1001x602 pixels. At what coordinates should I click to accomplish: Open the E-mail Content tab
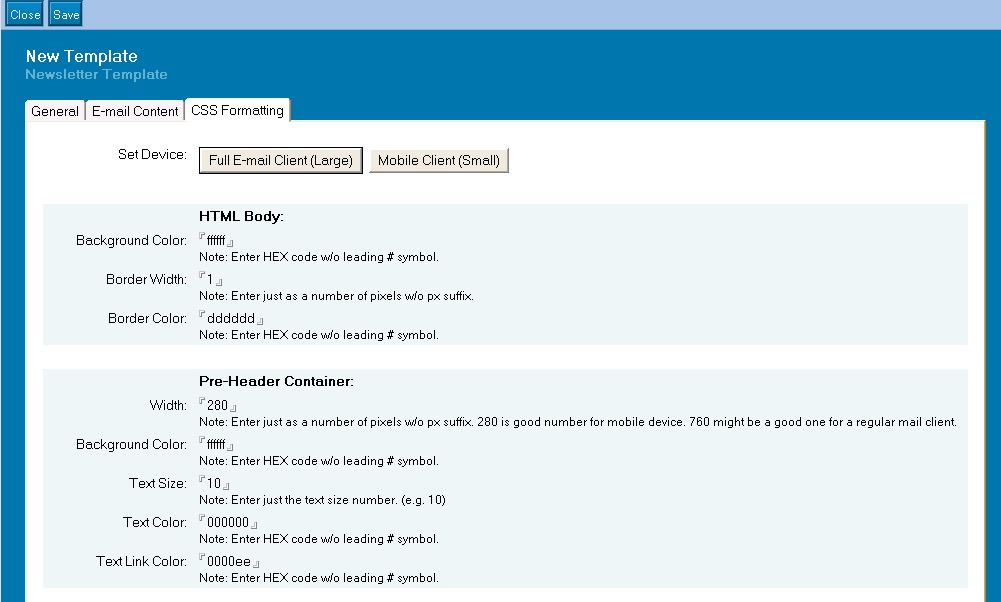[x=135, y=111]
